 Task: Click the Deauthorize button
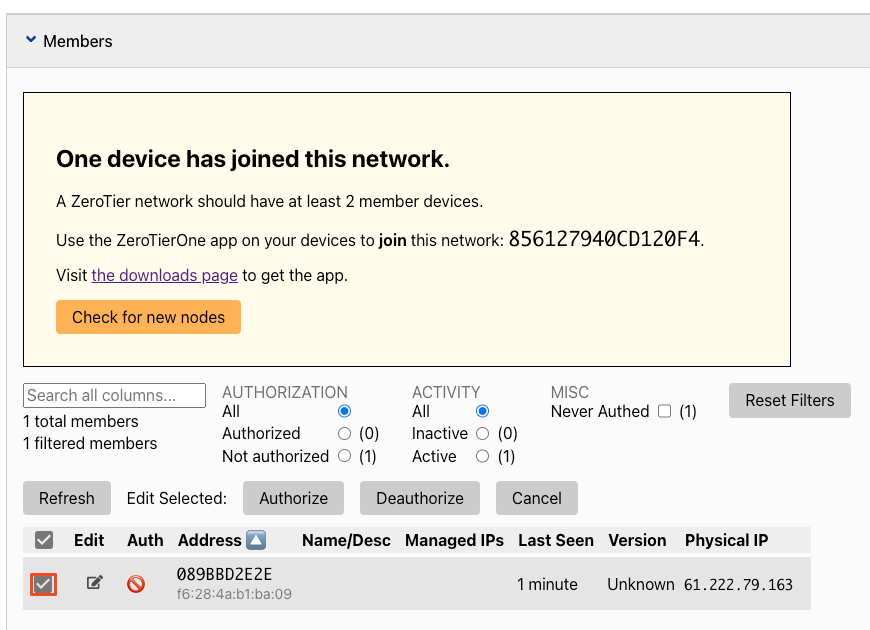pos(420,498)
